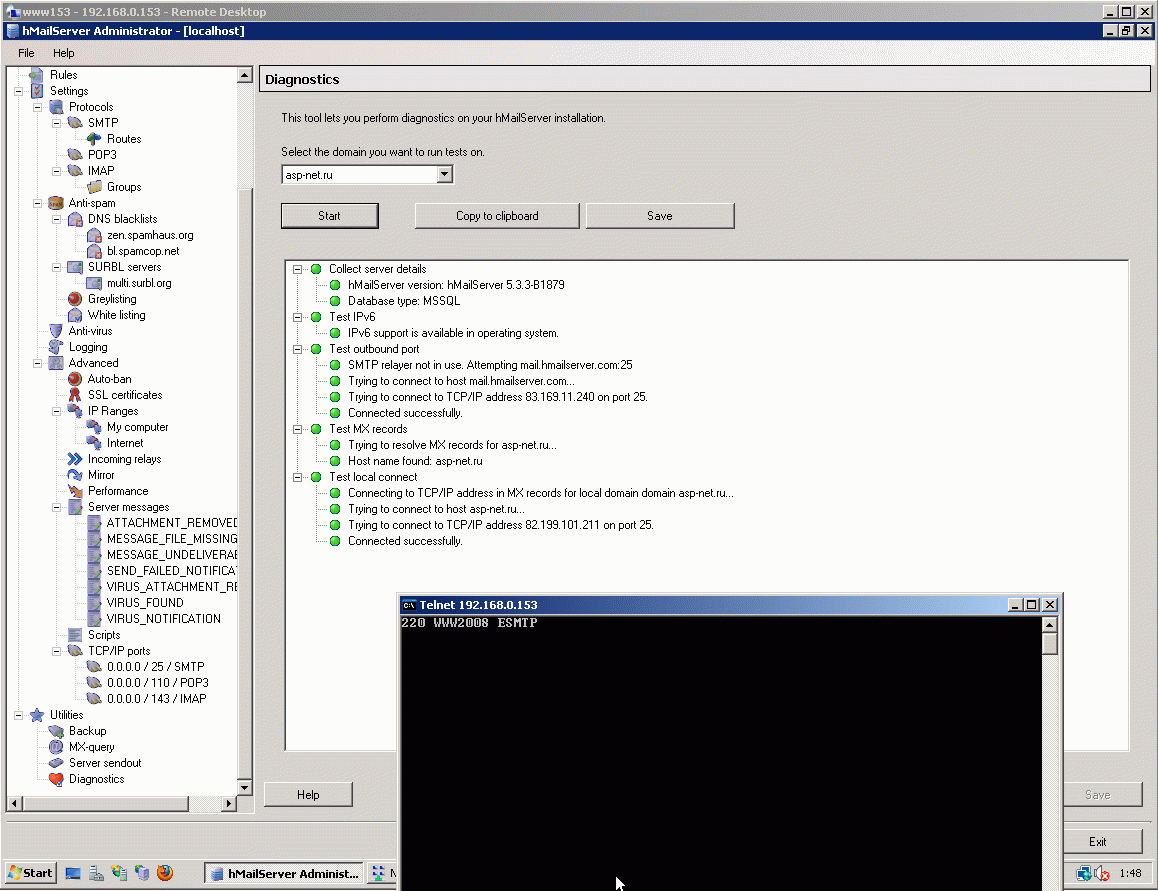Switch to hMailServer Administrator taskbar button
Image resolution: width=1158 pixels, height=891 pixels.
click(284, 873)
